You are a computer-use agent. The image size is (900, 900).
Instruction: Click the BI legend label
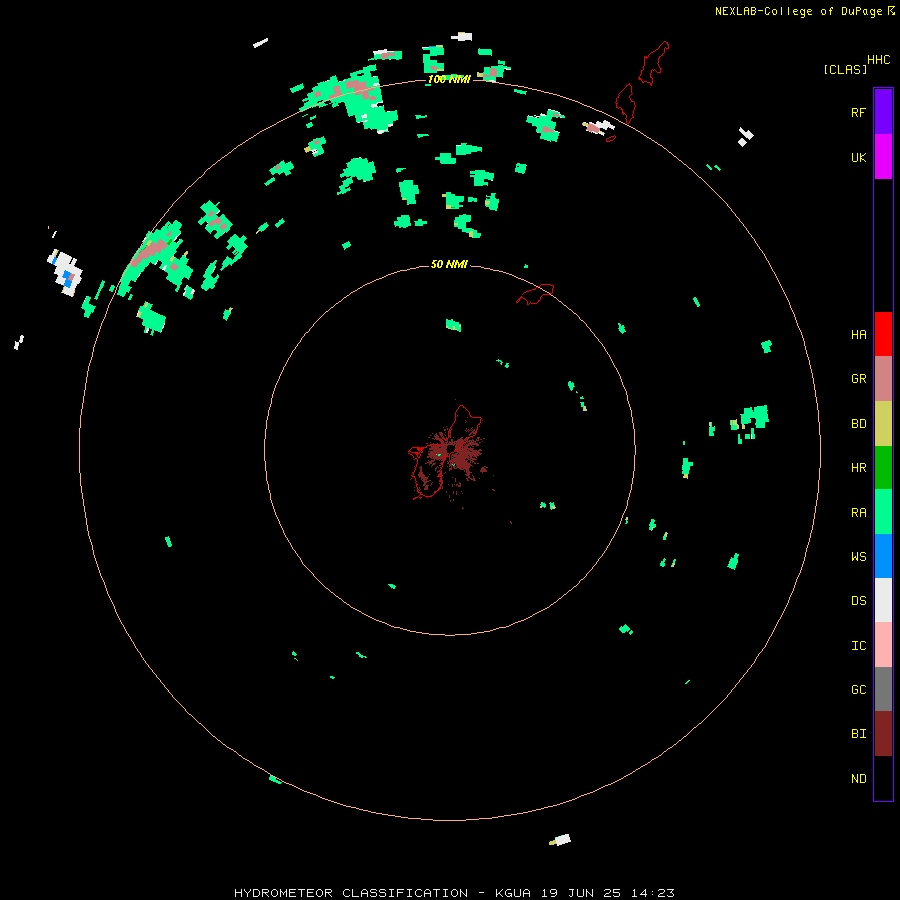858,734
